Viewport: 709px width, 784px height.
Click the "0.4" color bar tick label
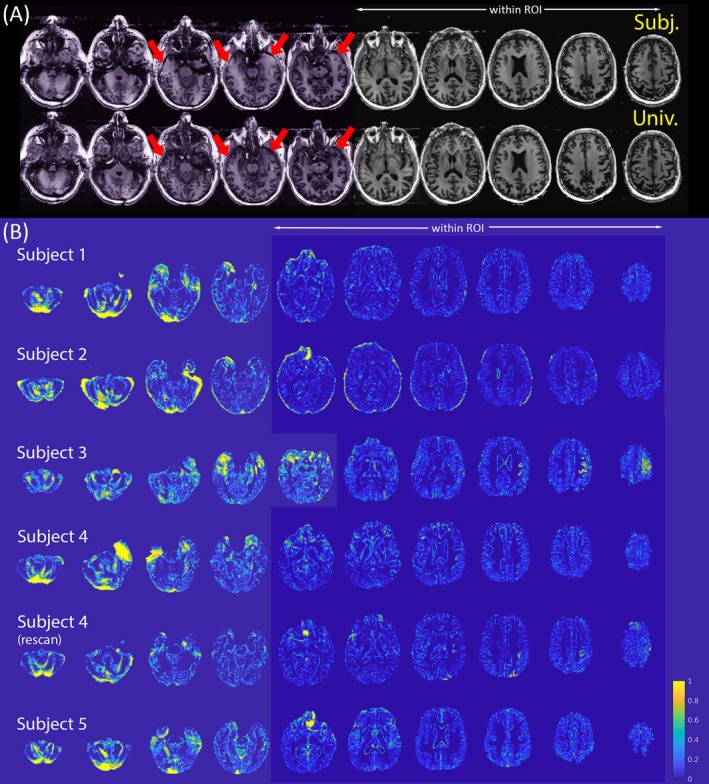coord(692,740)
